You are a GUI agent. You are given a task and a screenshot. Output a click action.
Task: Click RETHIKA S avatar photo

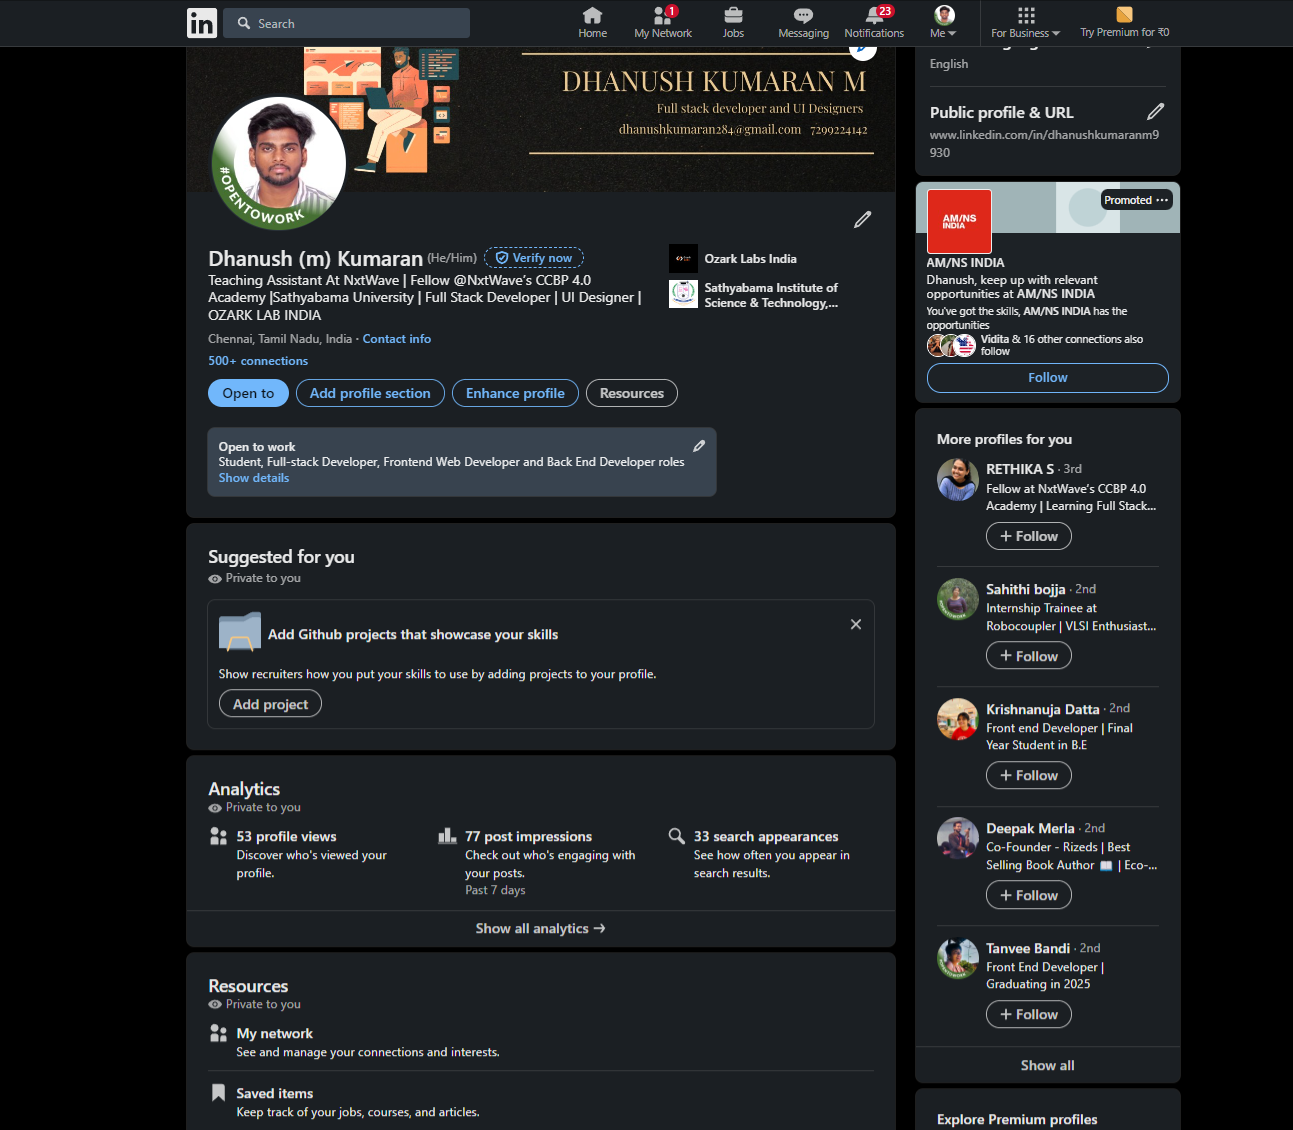tap(957, 479)
